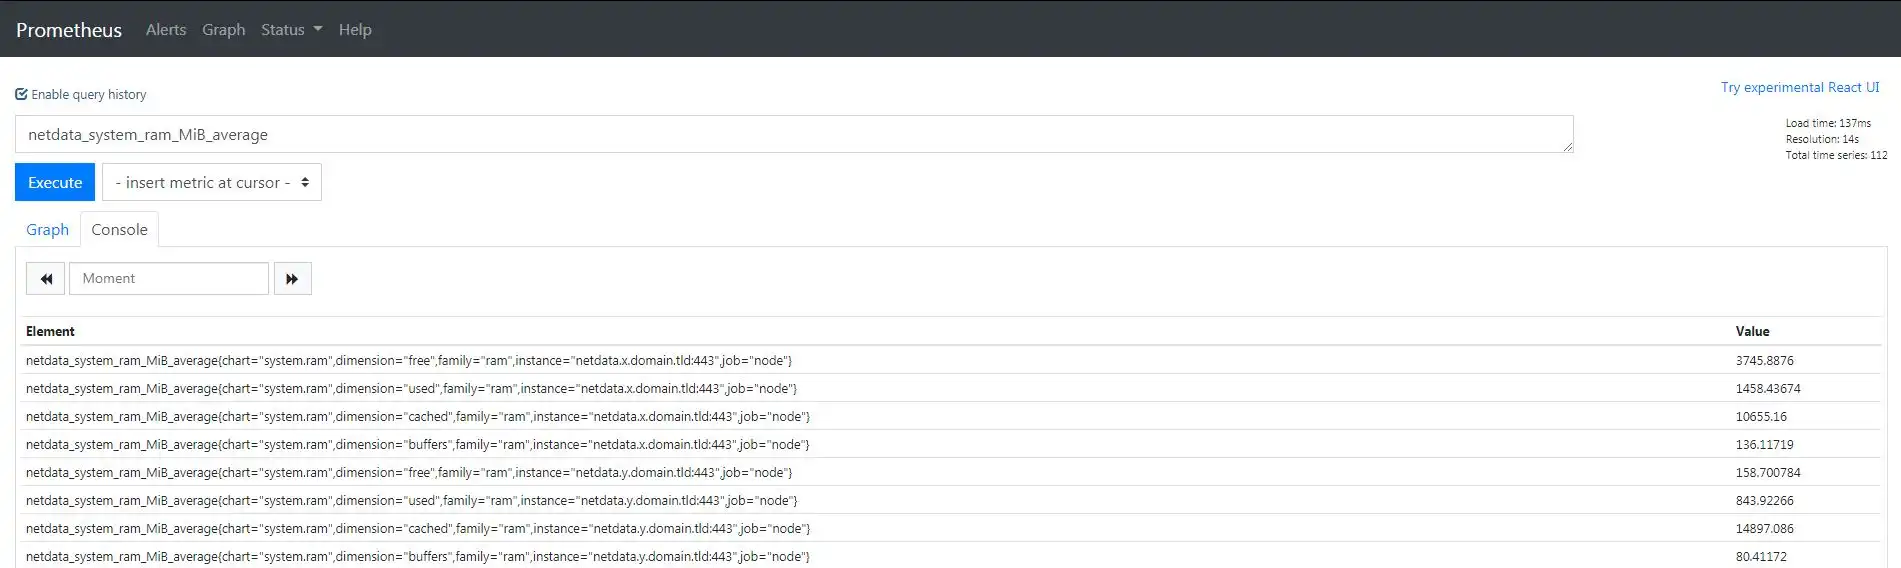Screen dimensions: 1901x568
Task: Select buffers dimension row for netdata.x.domain.tld
Action: point(951,444)
